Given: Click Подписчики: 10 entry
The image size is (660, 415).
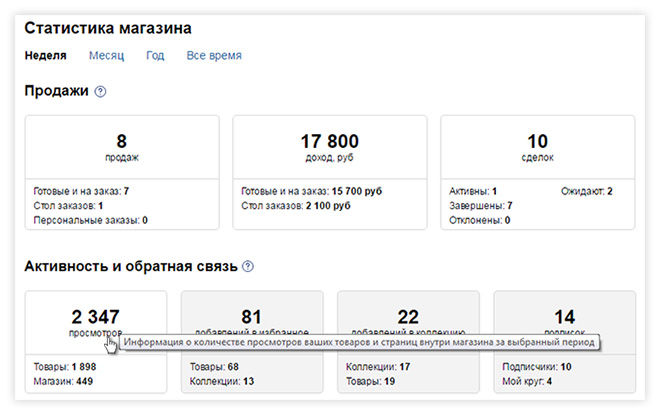Looking at the screenshot, I should point(538,366).
